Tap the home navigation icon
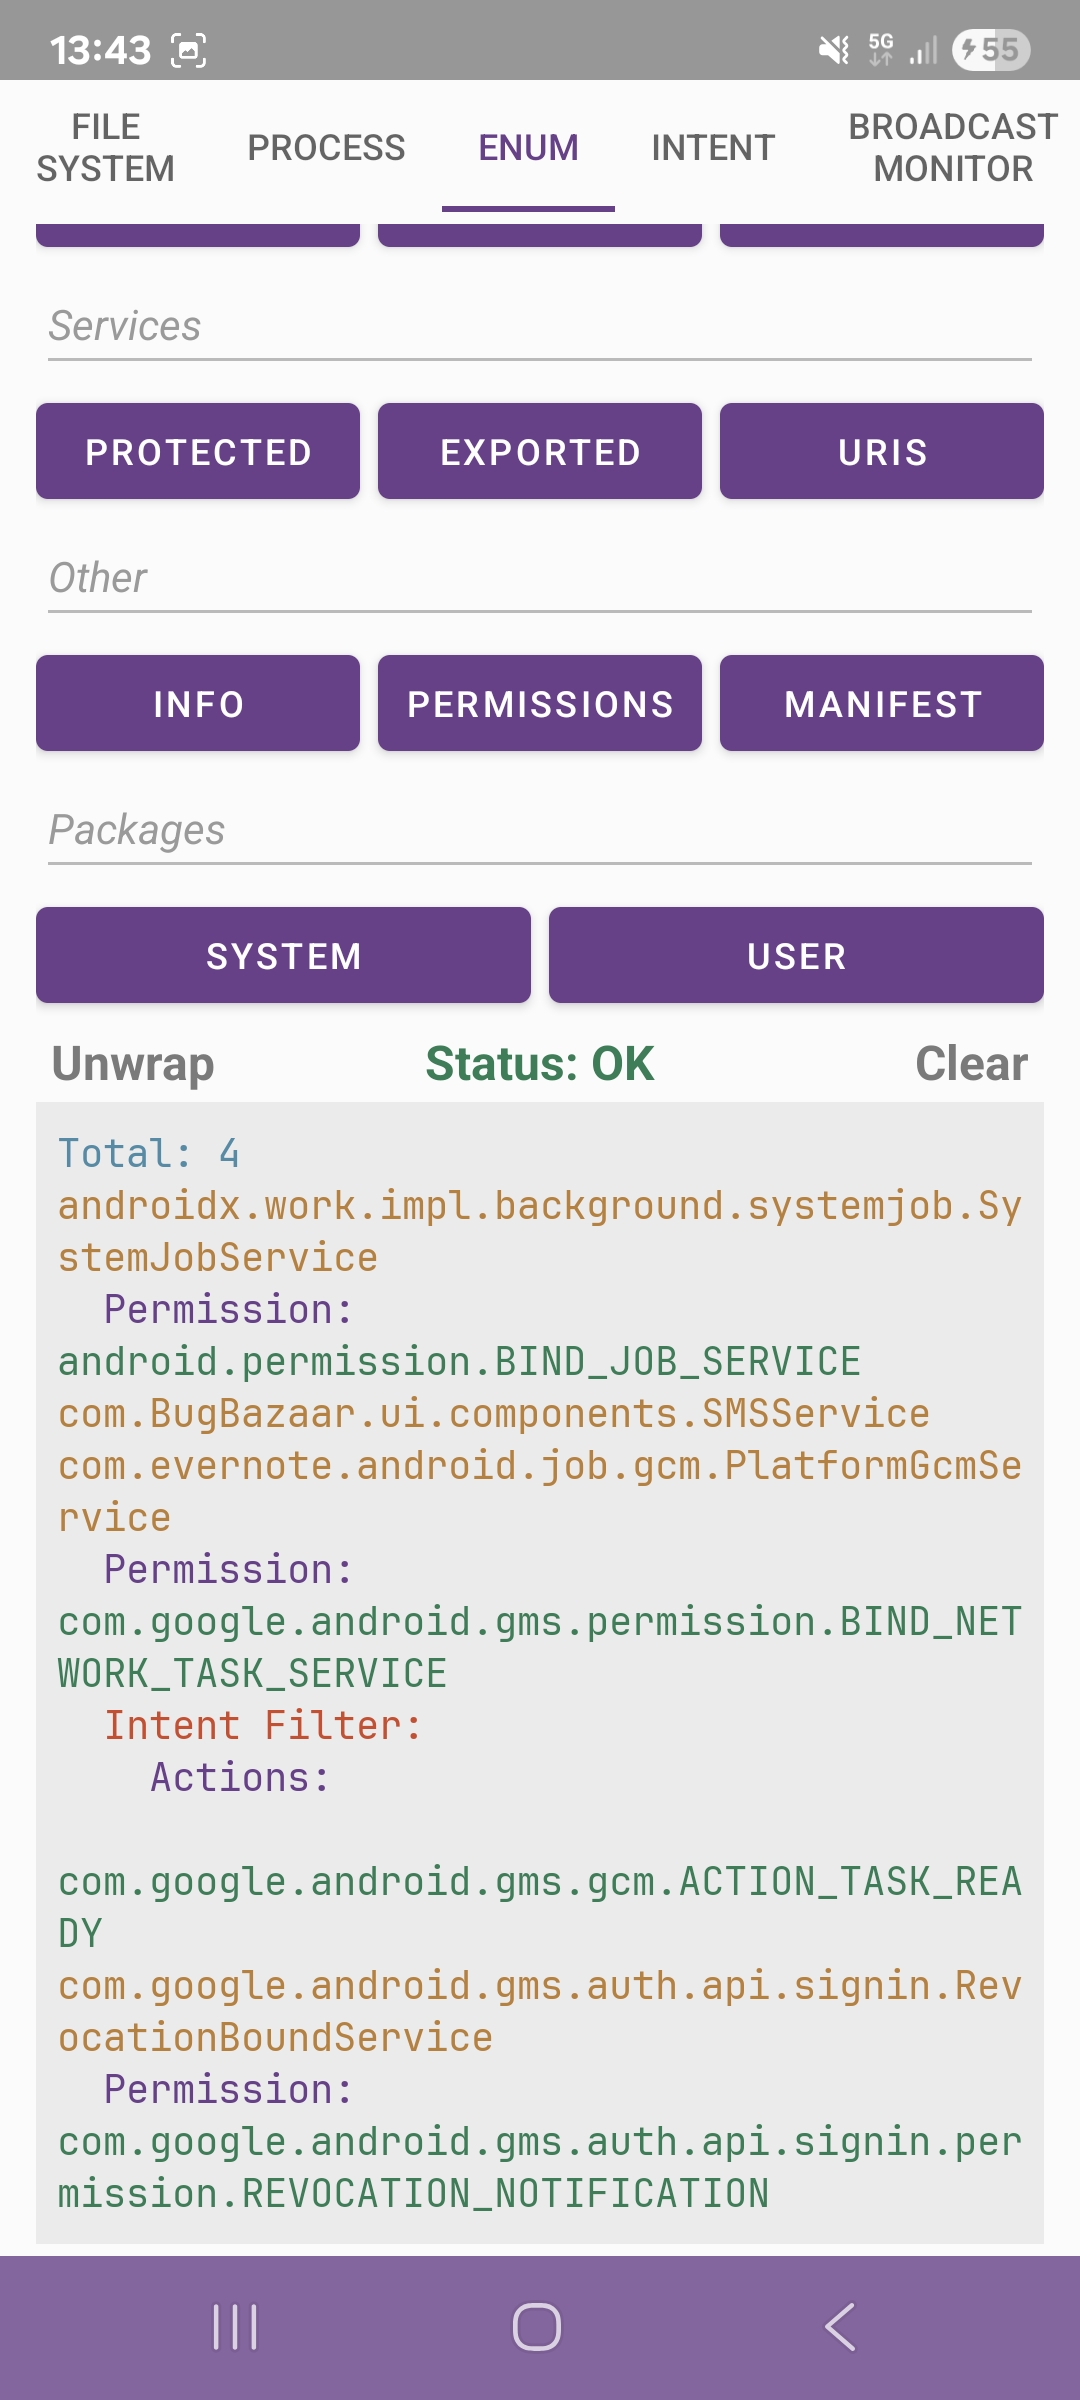The width and height of the screenshot is (1080, 2400). point(537,2327)
